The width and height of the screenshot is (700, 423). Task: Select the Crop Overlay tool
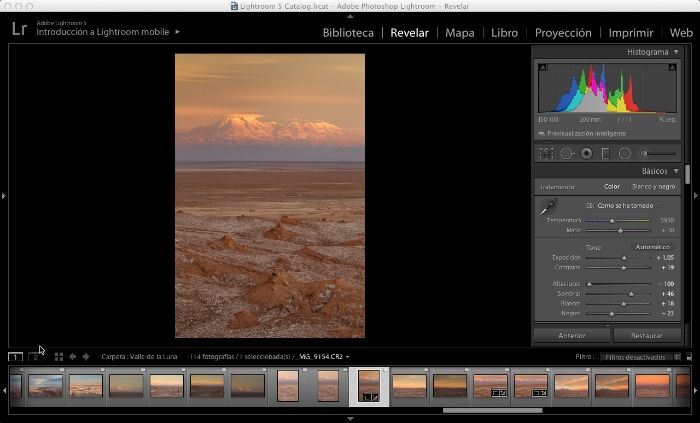[x=546, y=153]
